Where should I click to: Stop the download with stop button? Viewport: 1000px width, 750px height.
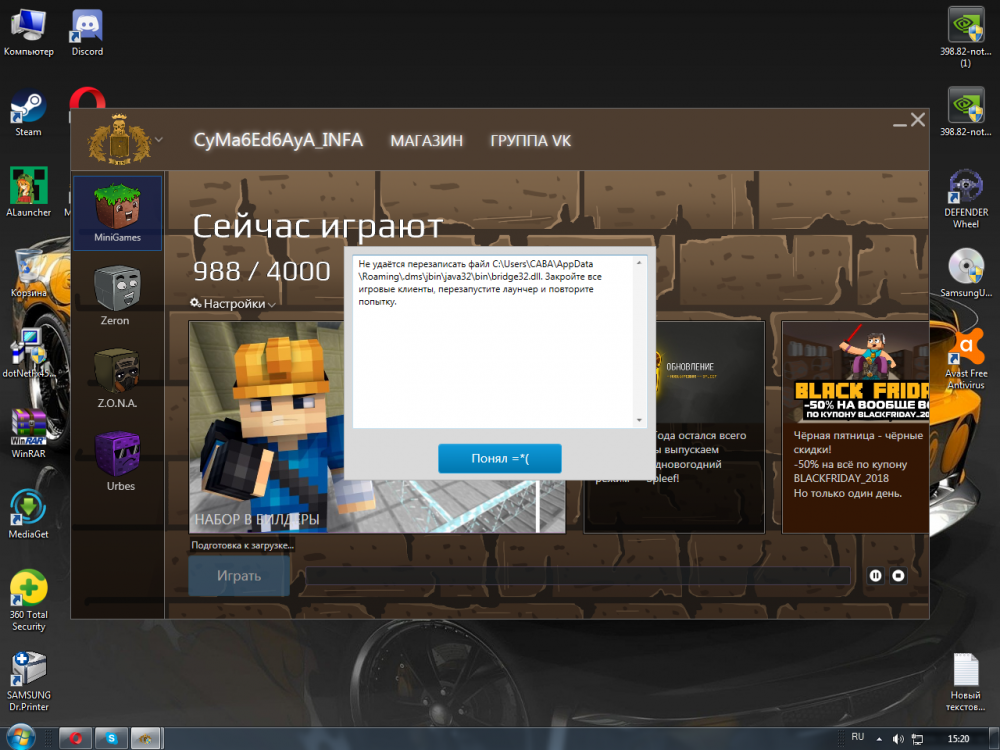pos(898,575)
